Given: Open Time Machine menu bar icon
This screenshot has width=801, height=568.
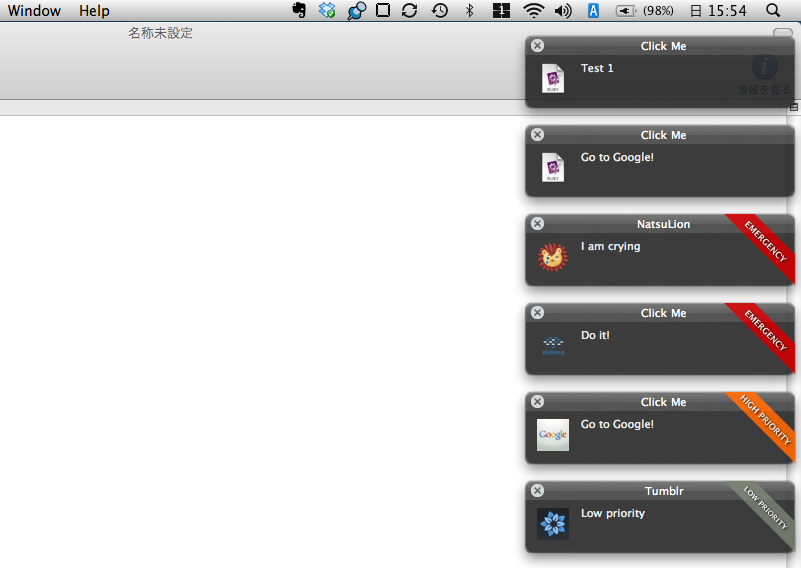Looking at the screenshot, I should pyautogui.click(x=440, y=11).
